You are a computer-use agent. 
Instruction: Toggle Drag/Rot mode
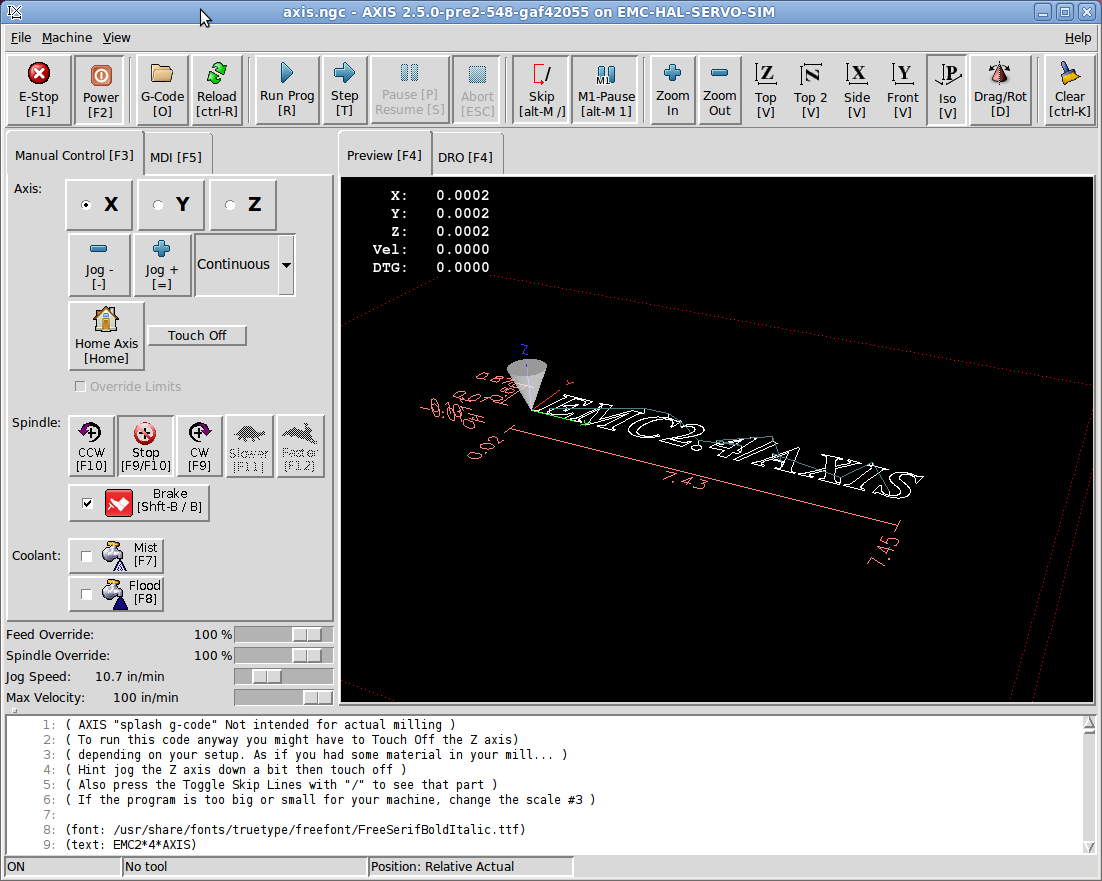[1000, 90]
